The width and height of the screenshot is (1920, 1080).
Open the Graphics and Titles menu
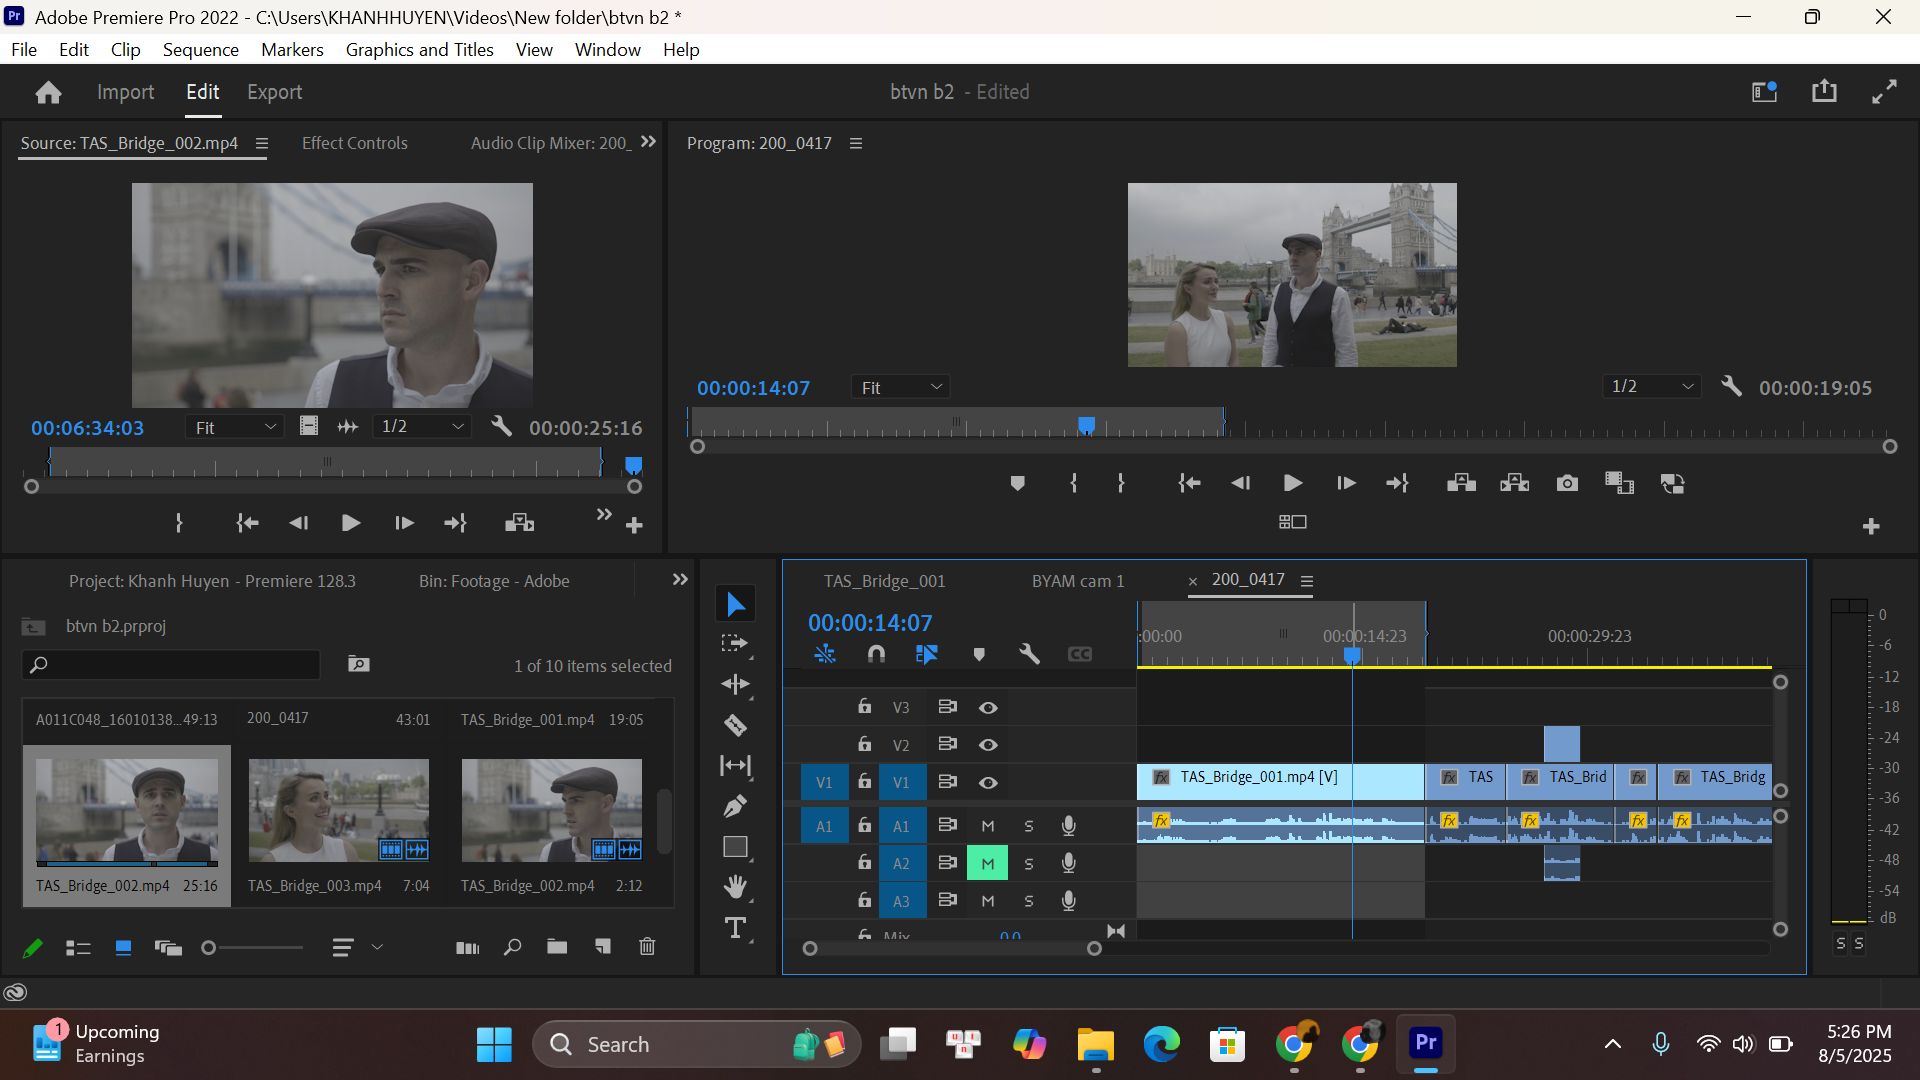[419, 50]
